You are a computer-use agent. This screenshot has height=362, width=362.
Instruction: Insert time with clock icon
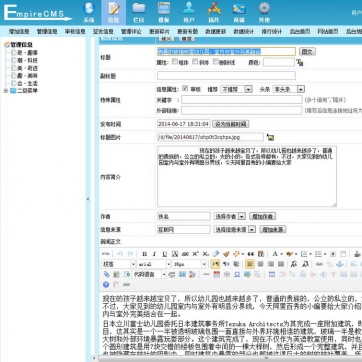coord(227,275)
